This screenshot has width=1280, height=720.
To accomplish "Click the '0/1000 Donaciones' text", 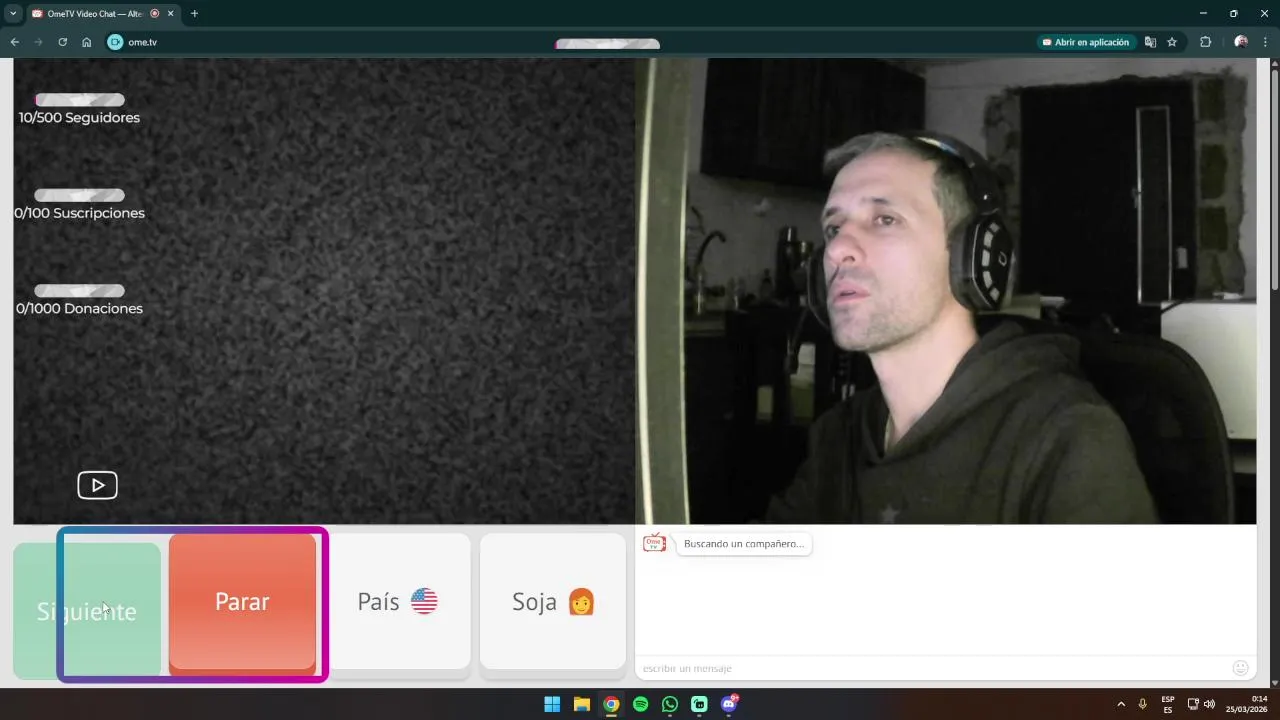I will pyautogui.click(x=79, y=308).
